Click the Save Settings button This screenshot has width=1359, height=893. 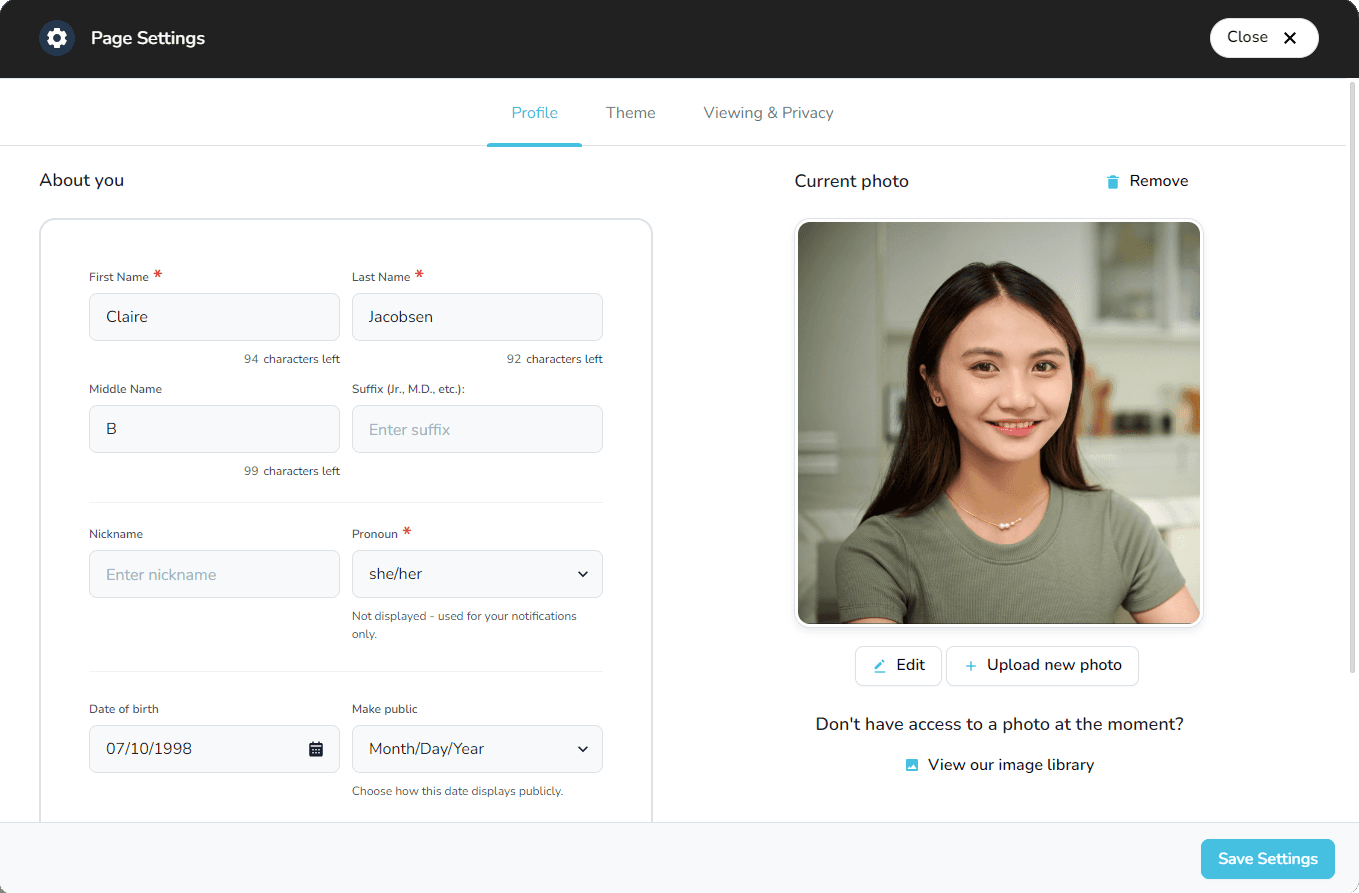click(x=1267, y=858)
